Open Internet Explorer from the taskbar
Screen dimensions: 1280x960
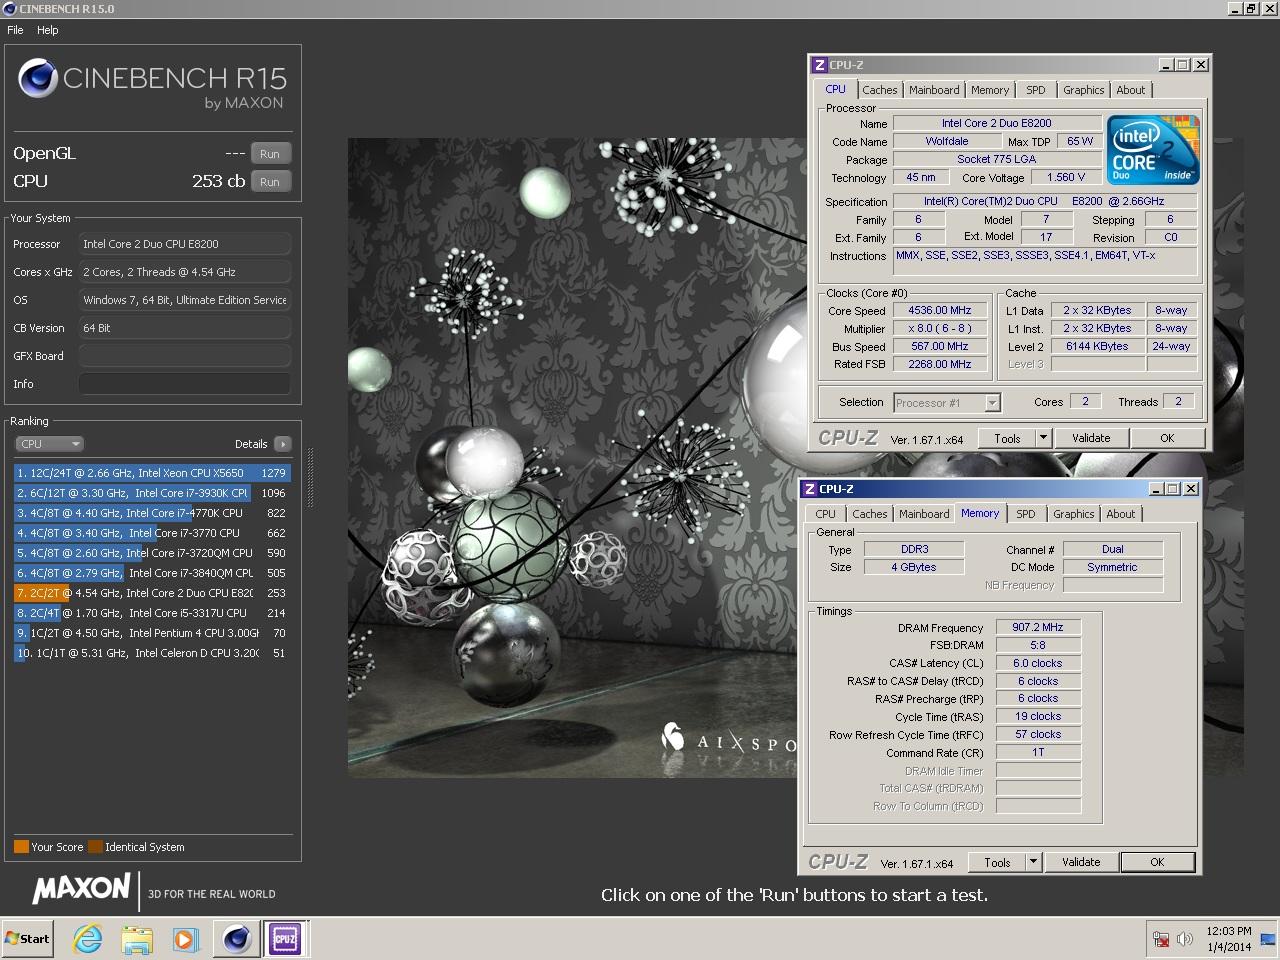coord(88,939)
